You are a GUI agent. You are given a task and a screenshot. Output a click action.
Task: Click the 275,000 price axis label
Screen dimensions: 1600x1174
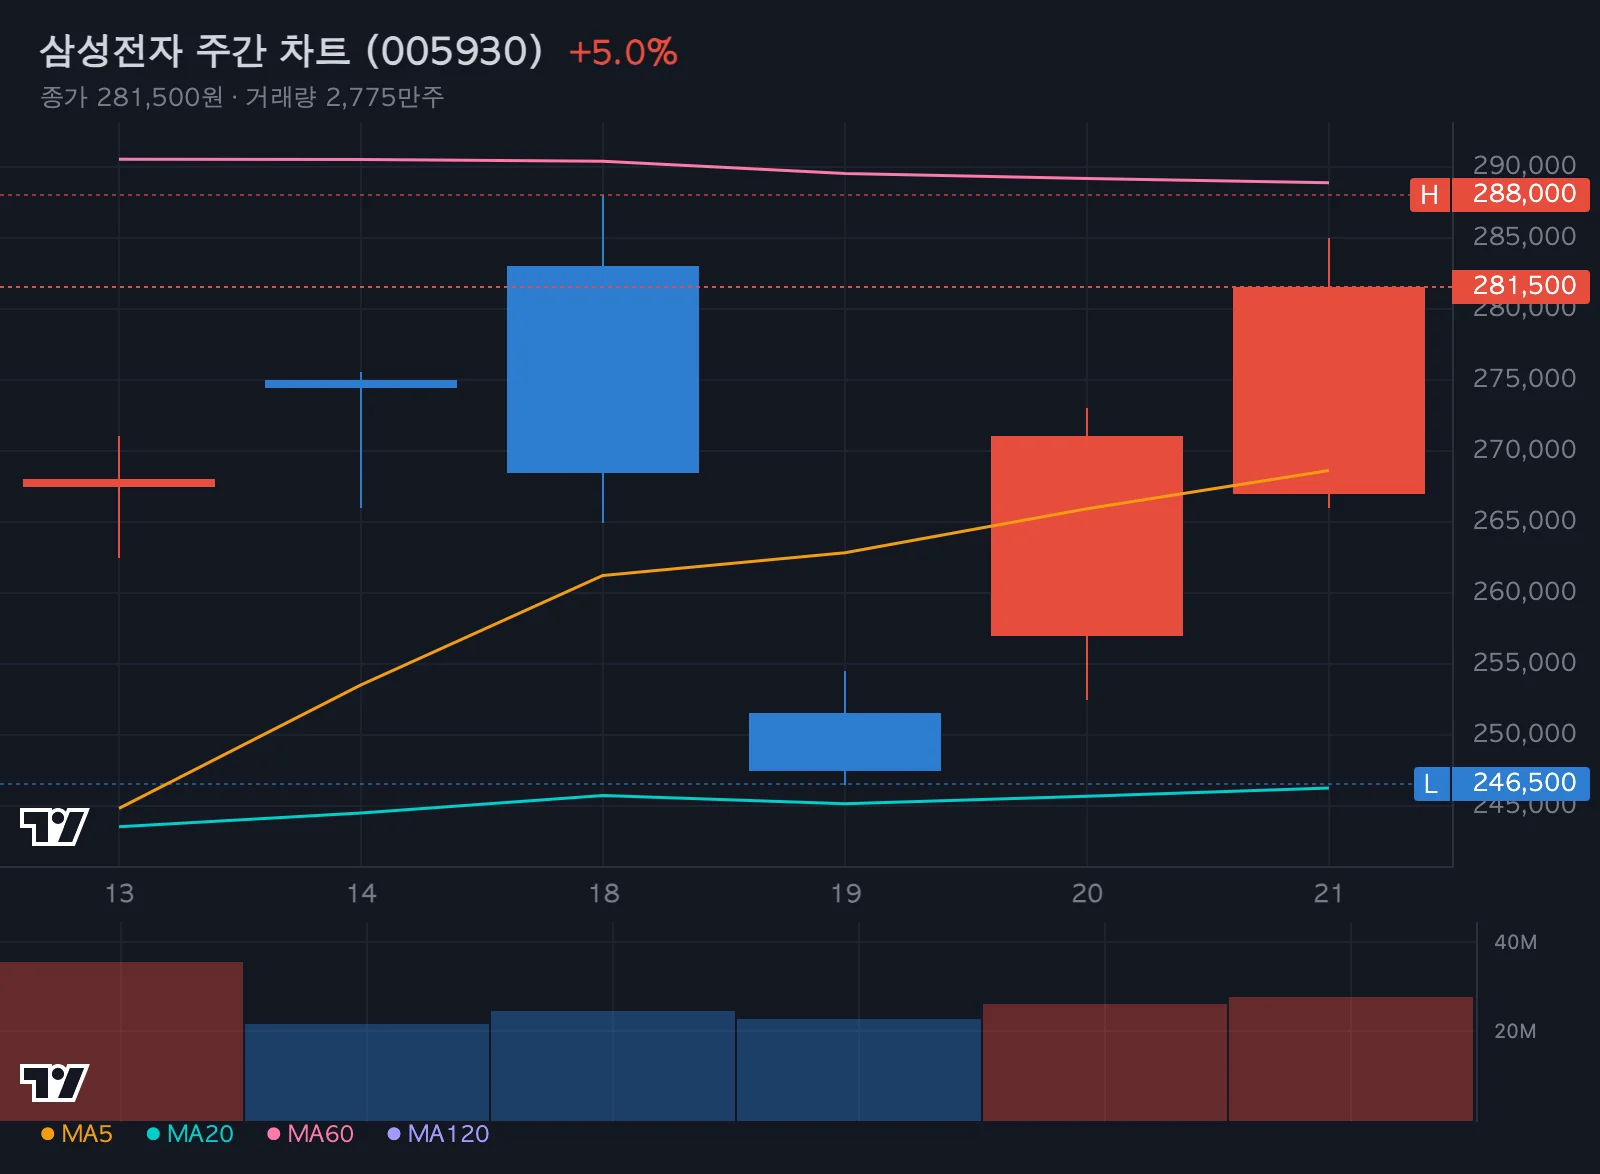[1524, 379]
